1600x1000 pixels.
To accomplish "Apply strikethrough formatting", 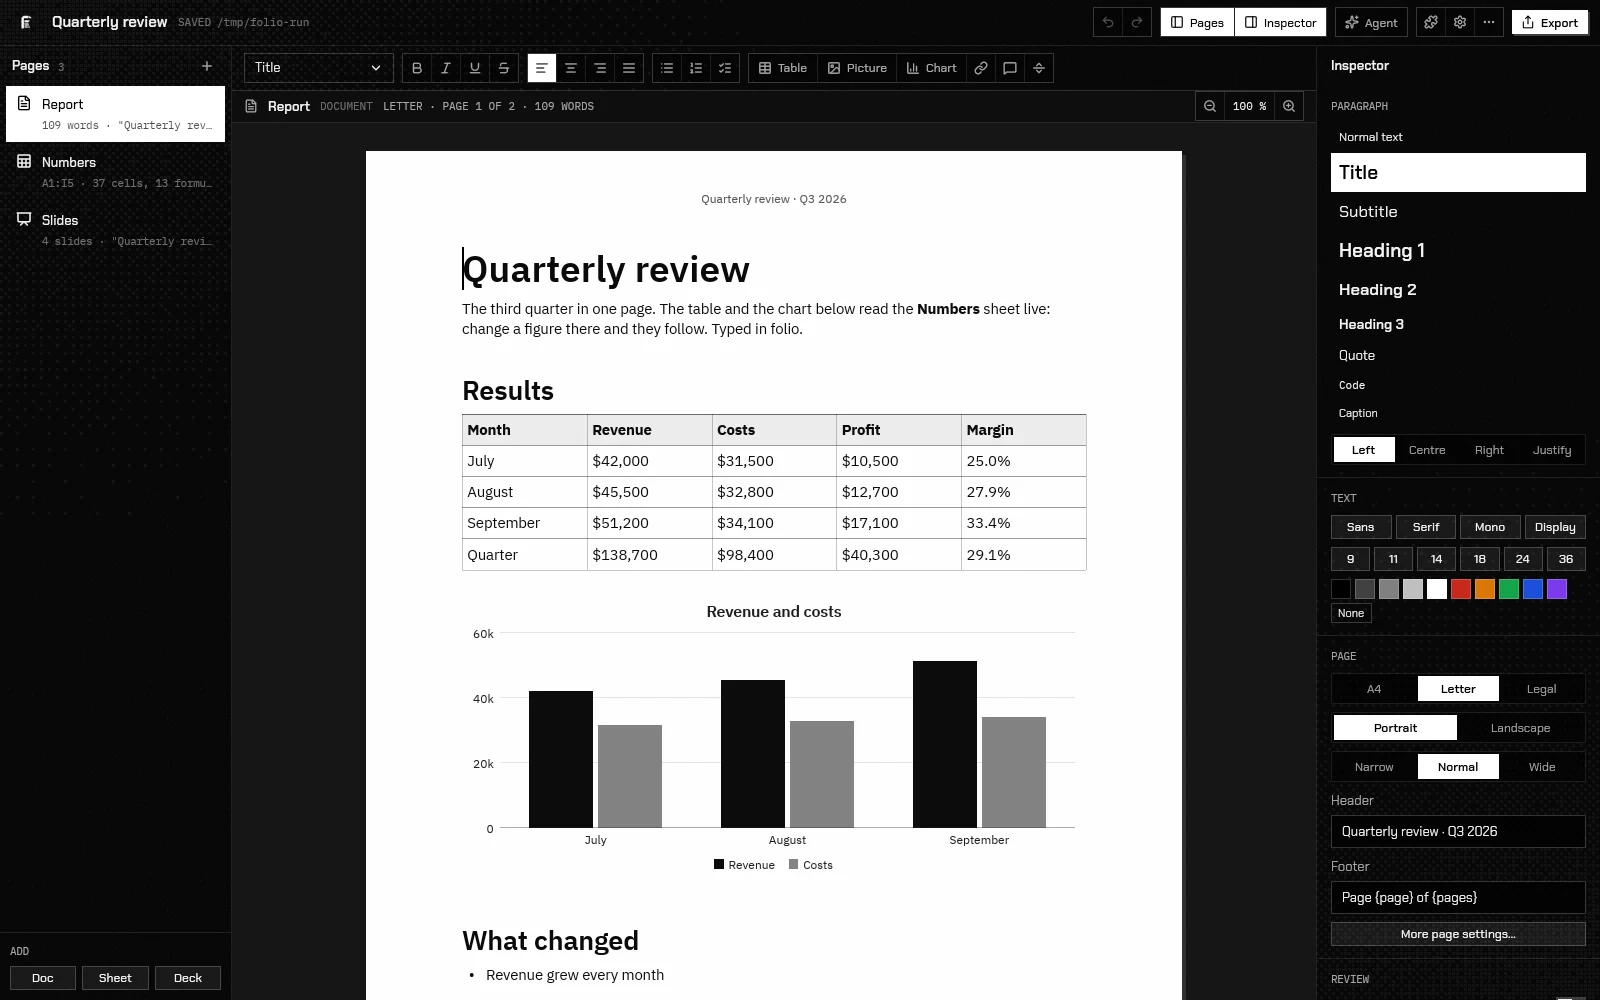I will pyautogui.click(x=504, y=68).
